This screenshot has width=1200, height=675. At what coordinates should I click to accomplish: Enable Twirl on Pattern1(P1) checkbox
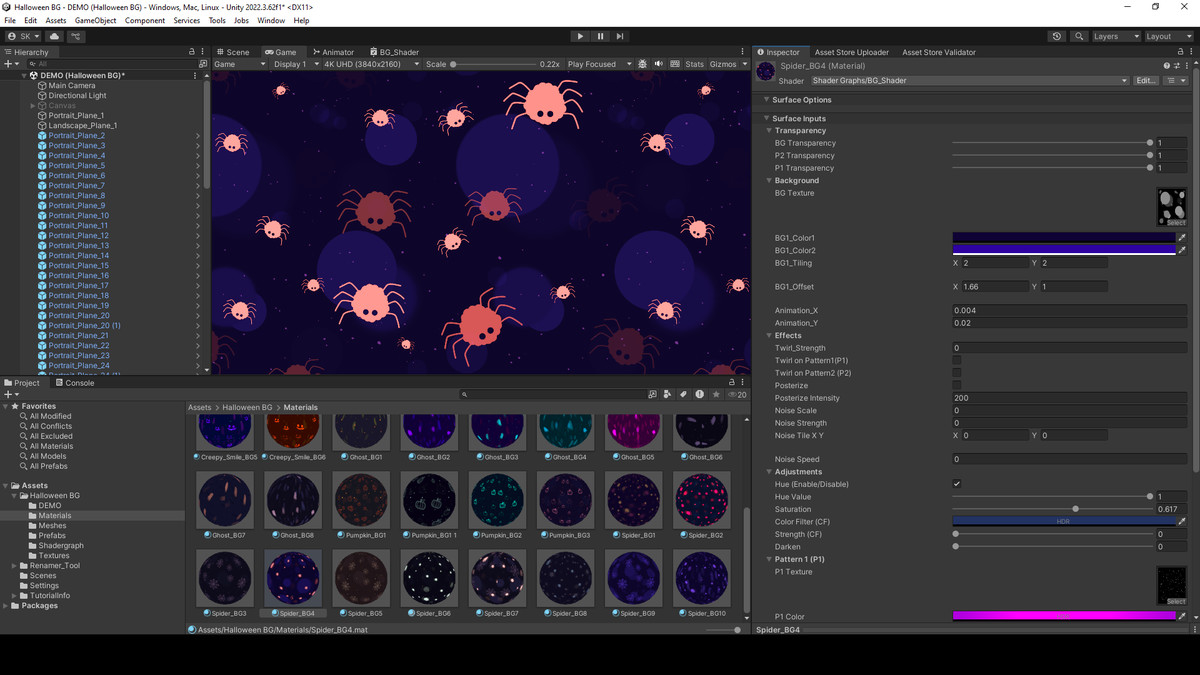coord(956,360)
